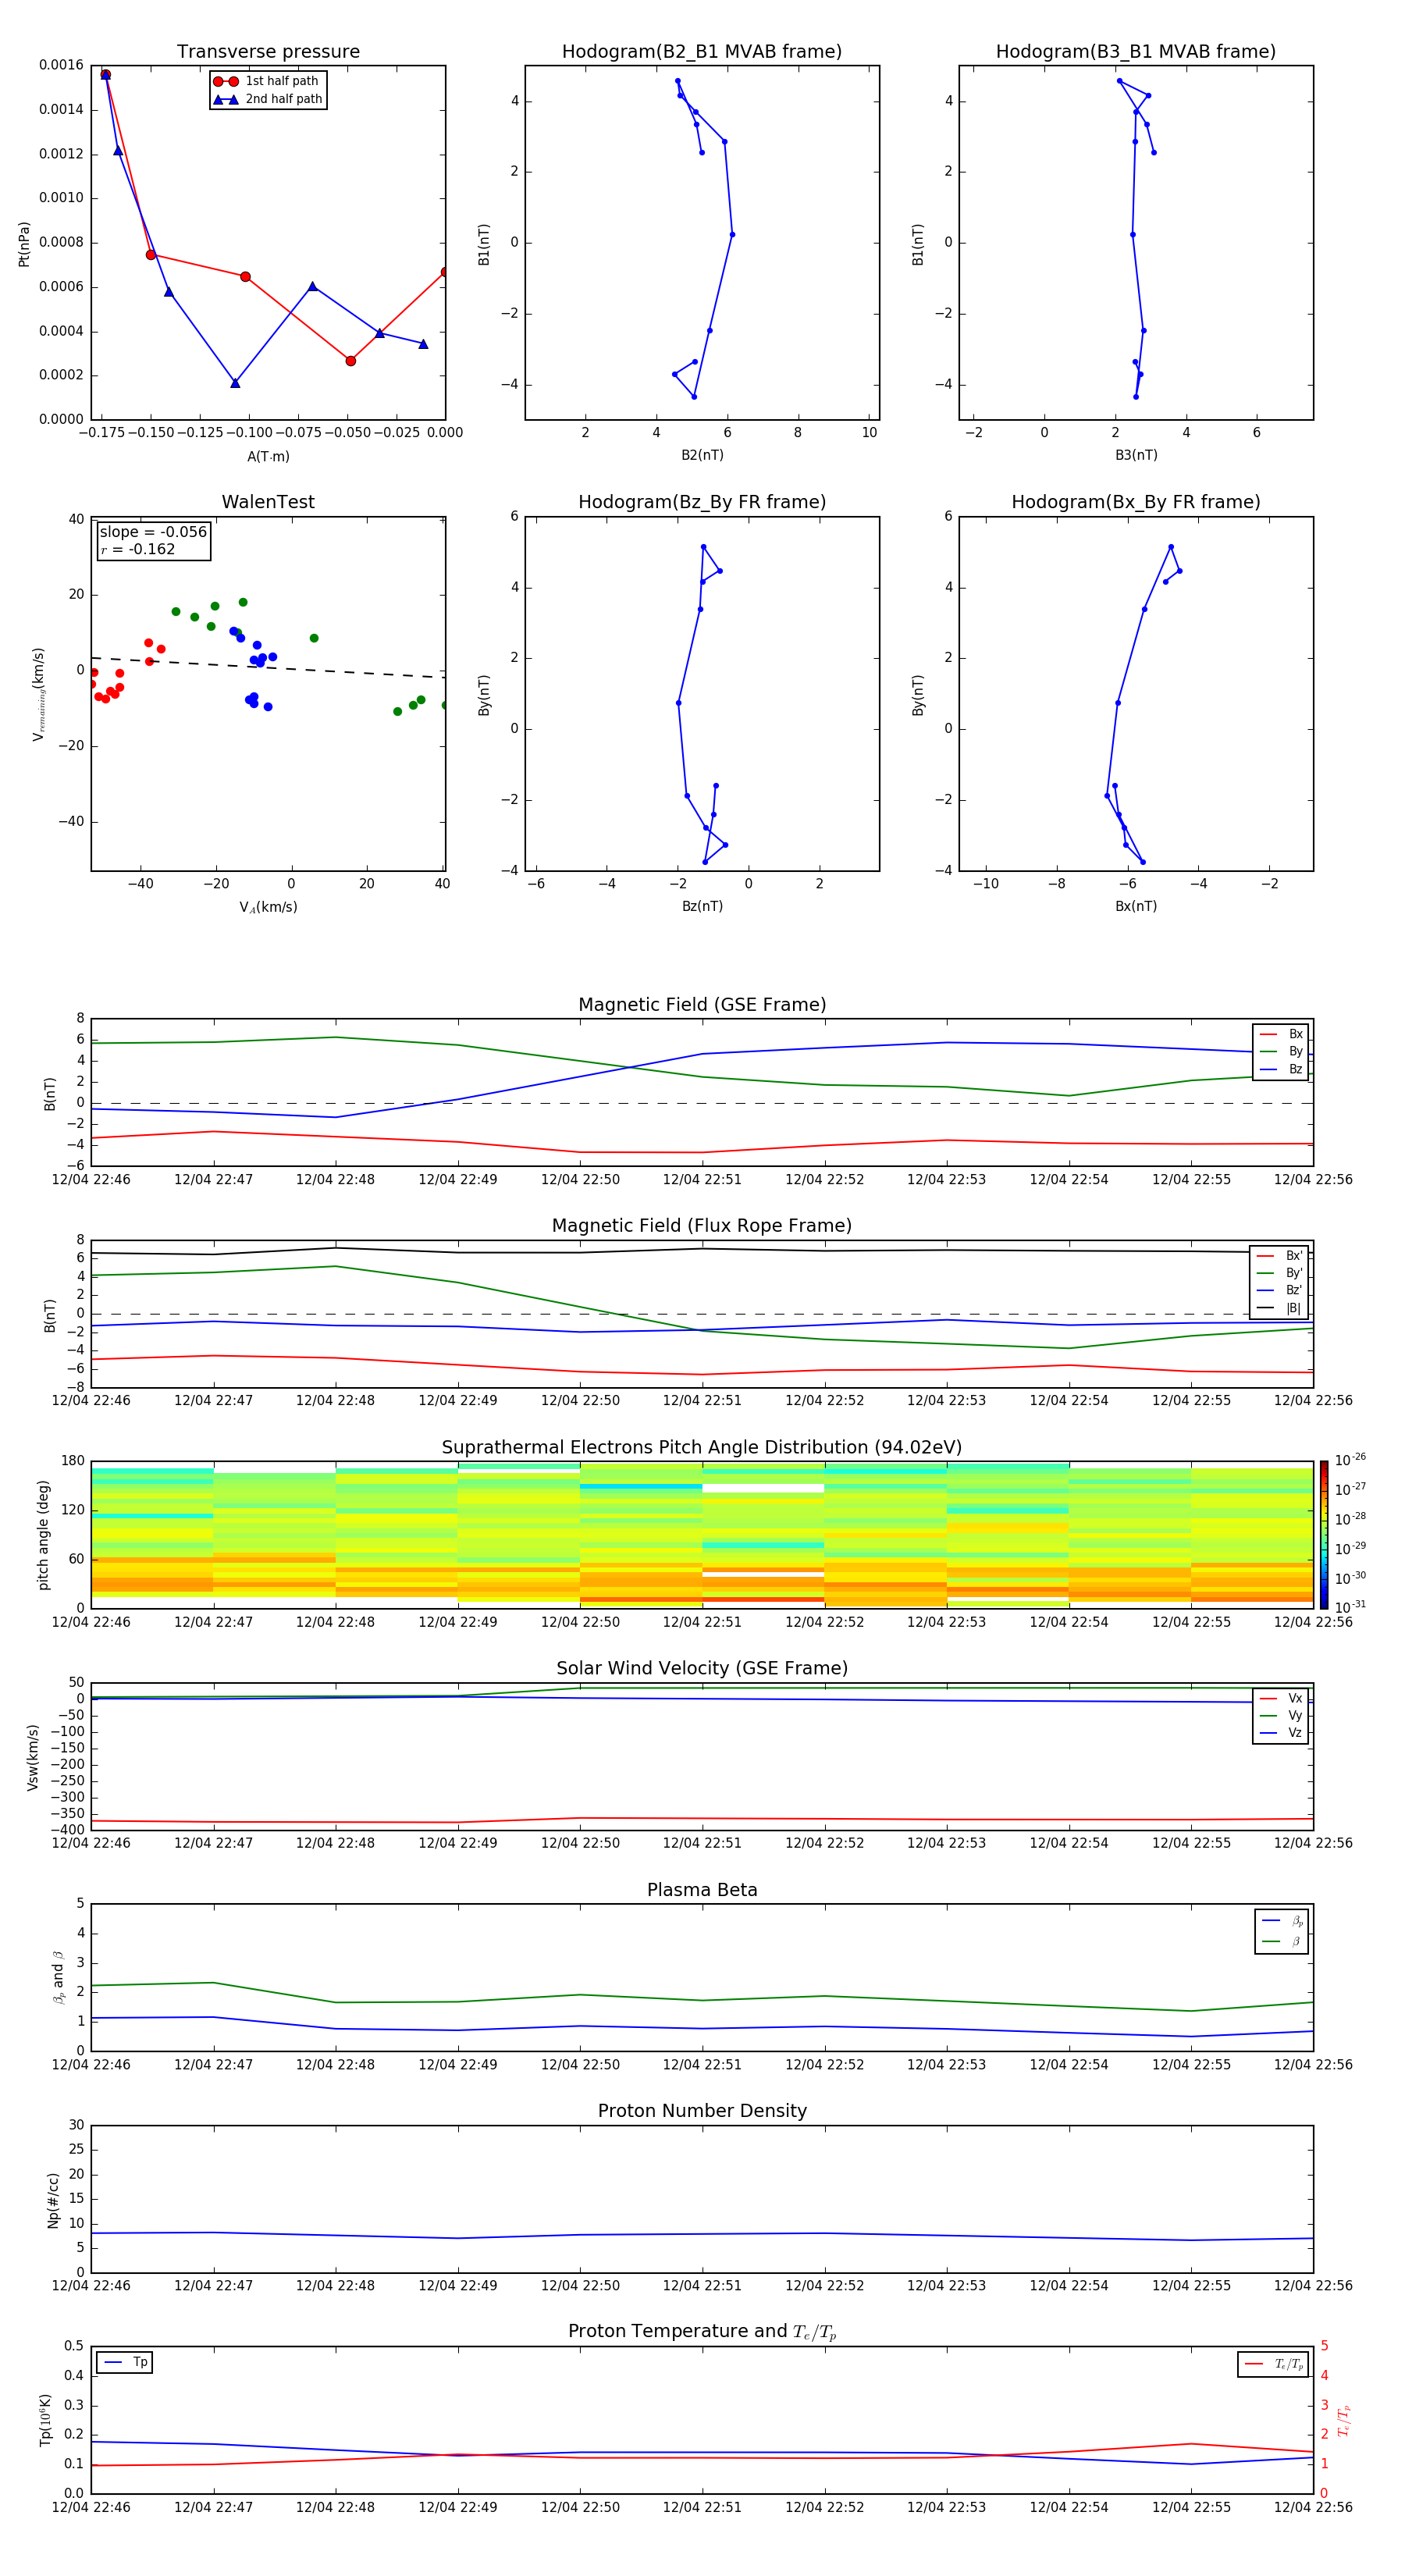The height and width of the screenshot is (2576, 1405).
Task: Click the 'Tp' legend in temperature plot
Action: (124, 2362)
